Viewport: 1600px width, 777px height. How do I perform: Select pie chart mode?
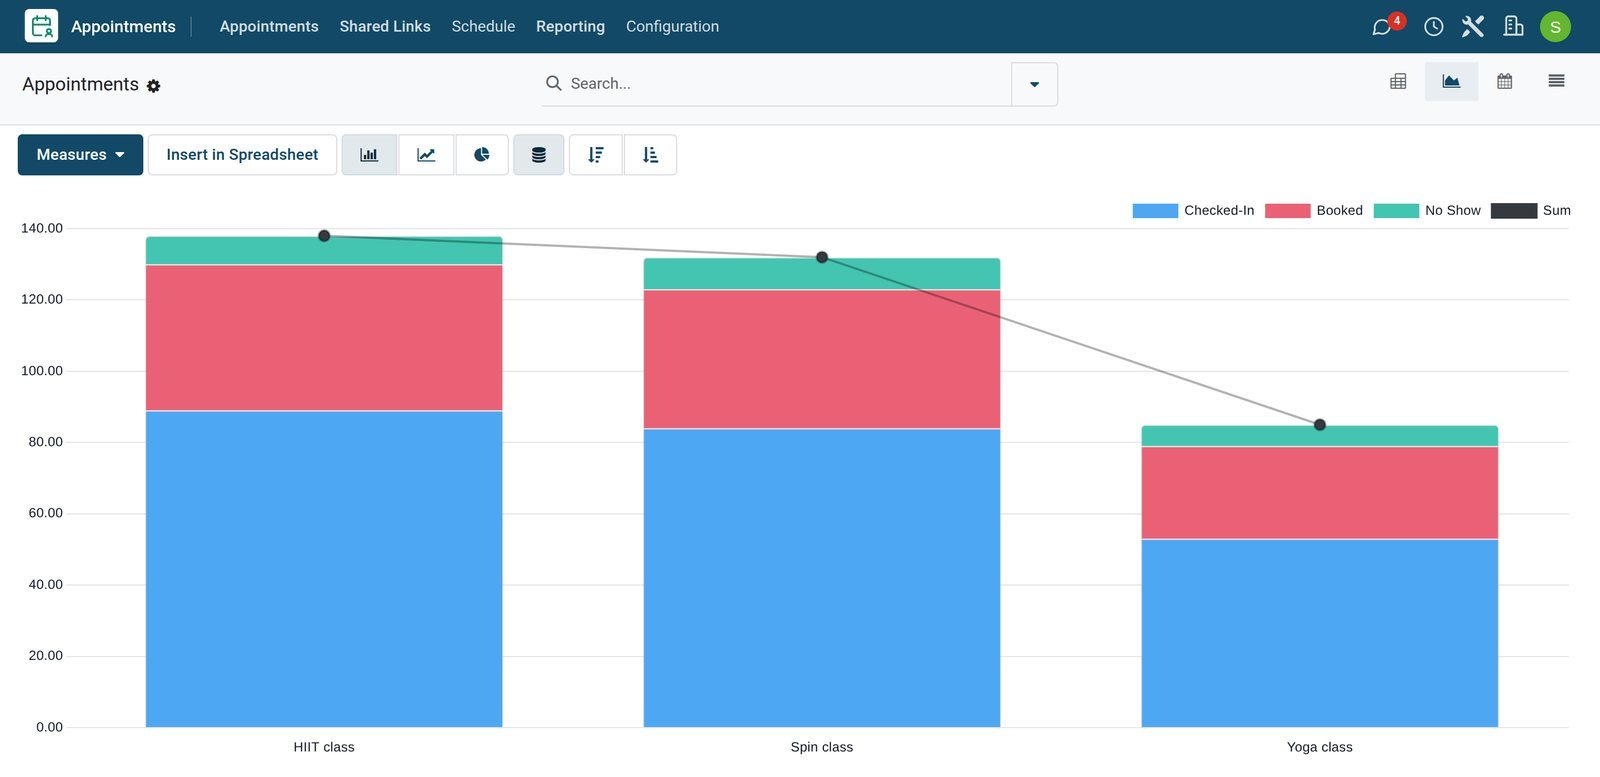(482, 155)
